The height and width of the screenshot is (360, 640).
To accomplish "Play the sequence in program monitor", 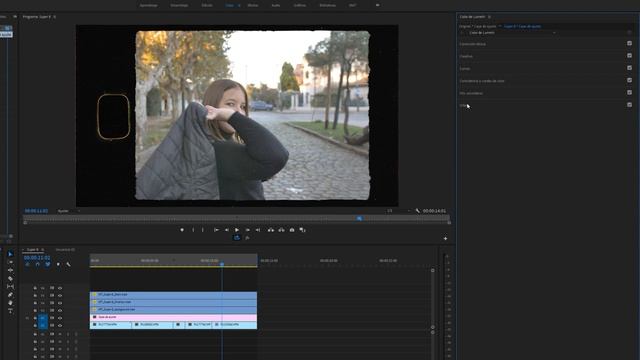I will (237, 230).
